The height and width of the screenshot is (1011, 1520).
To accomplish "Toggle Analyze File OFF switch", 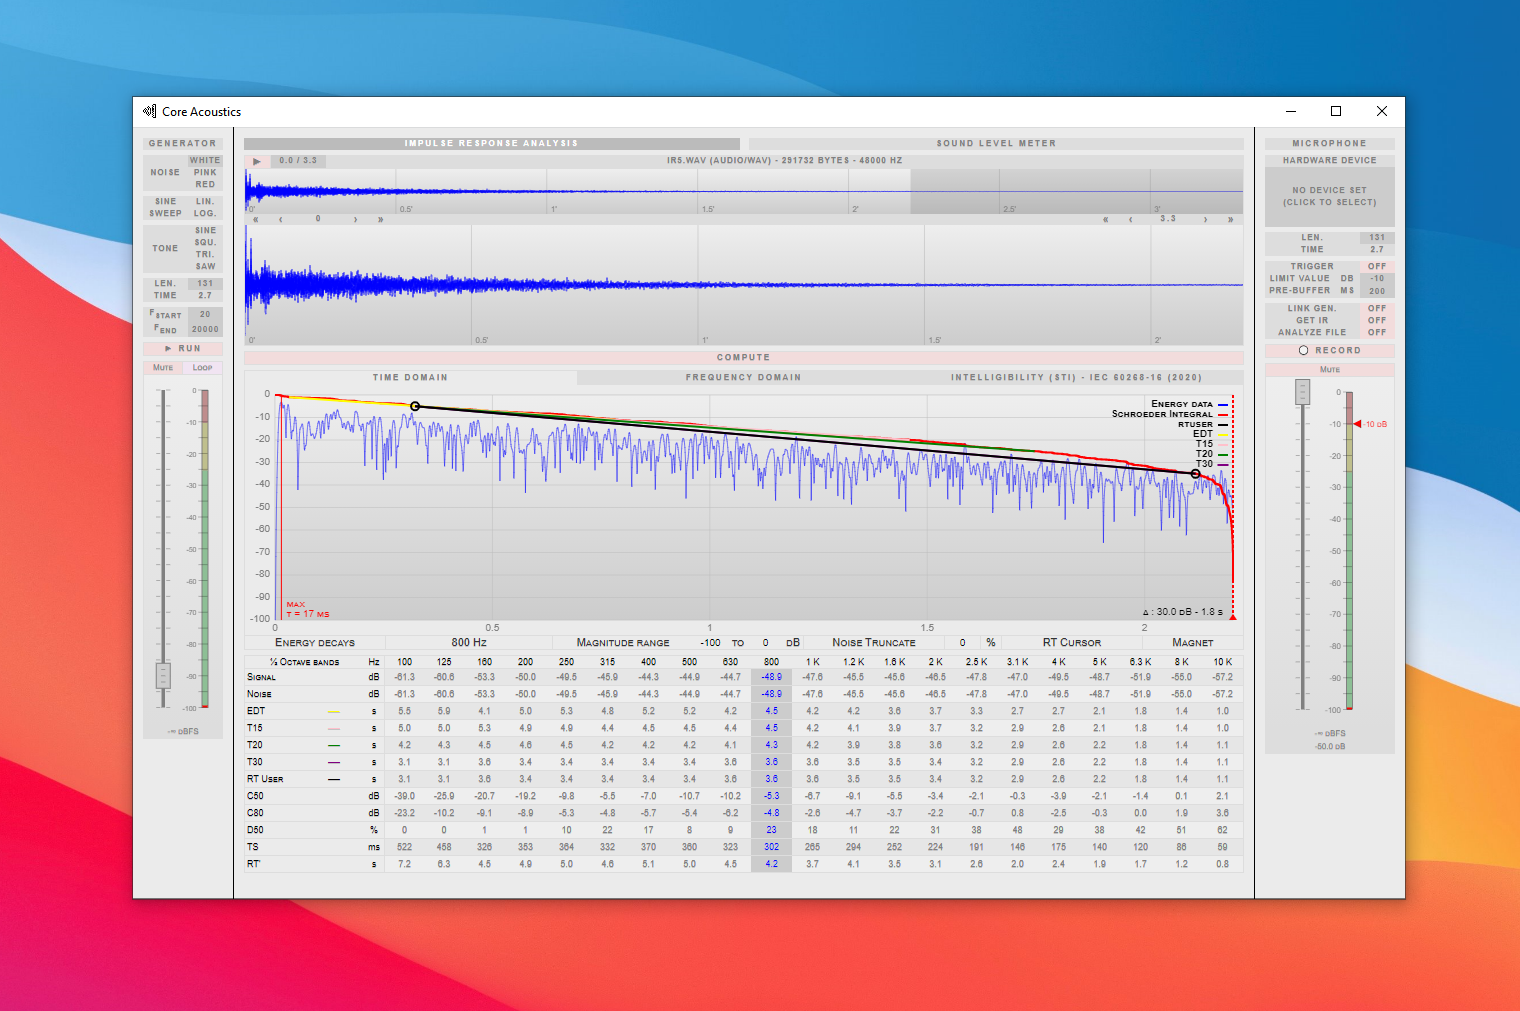I will 1377,333.
